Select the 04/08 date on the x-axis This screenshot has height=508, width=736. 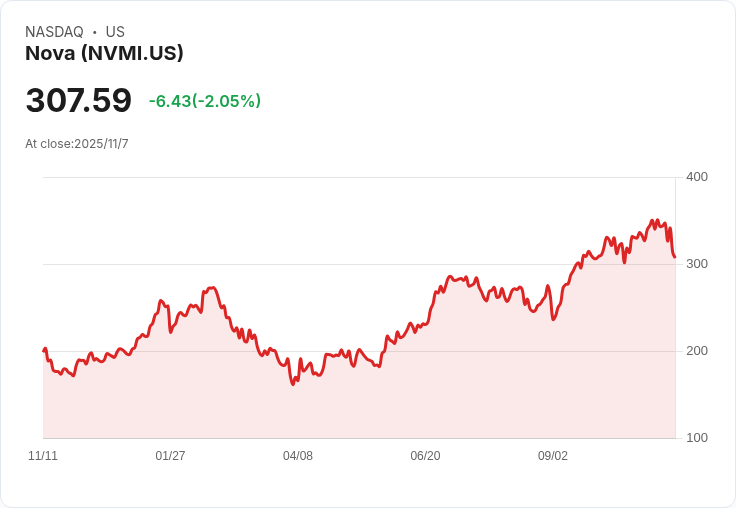(298, 456)
